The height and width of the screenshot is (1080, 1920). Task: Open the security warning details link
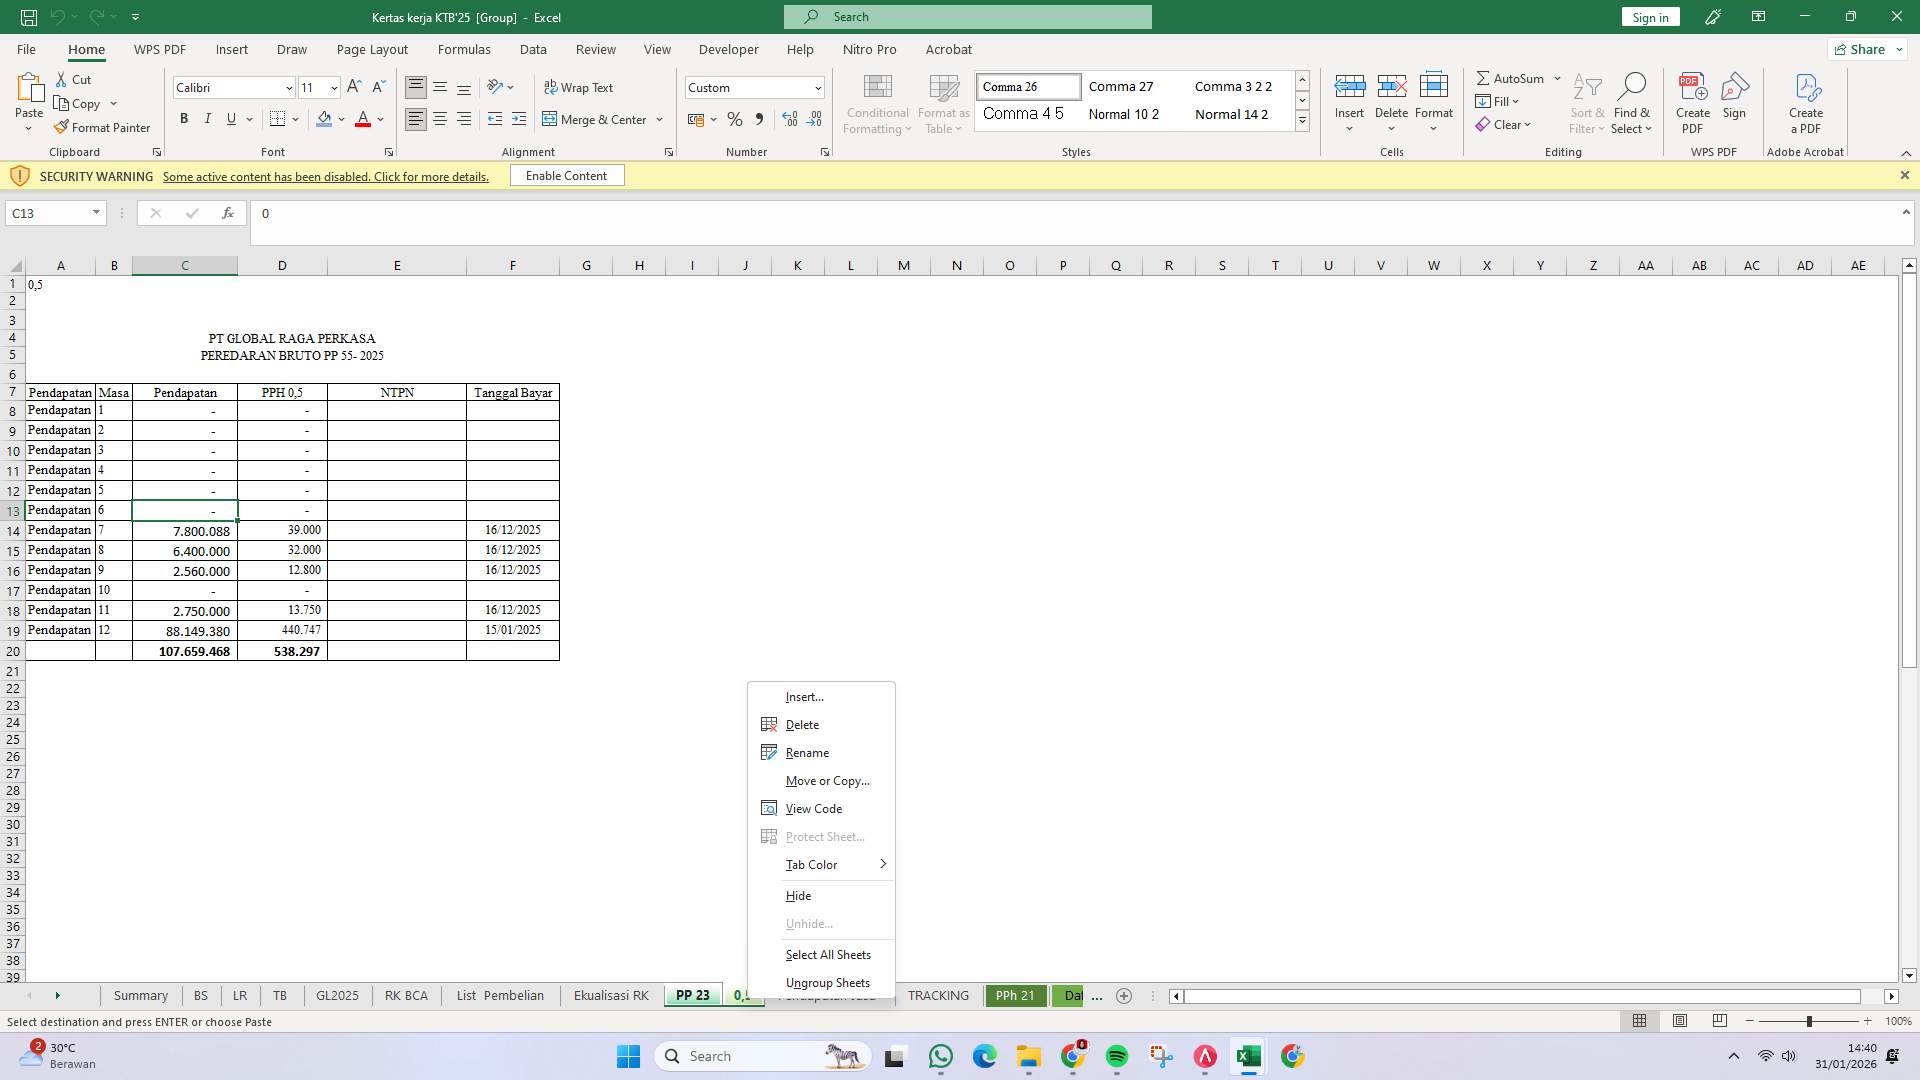pos(326,176)
